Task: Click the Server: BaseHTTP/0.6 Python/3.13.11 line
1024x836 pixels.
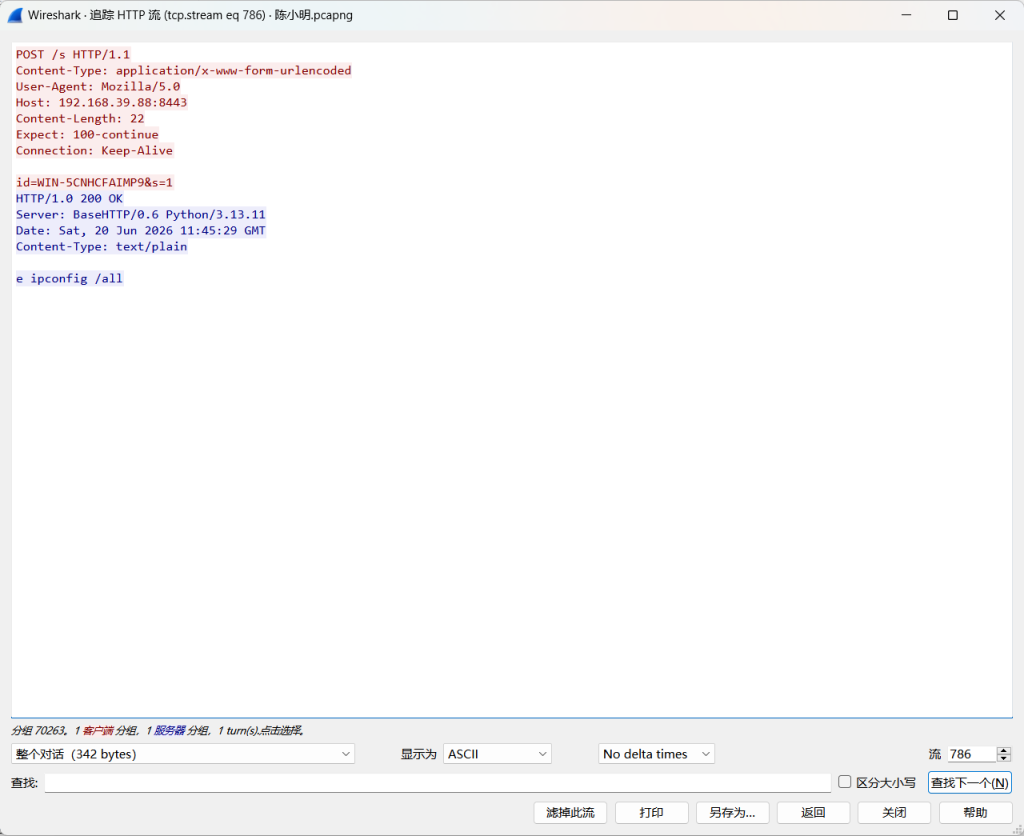Action: [x=141, y=214]
